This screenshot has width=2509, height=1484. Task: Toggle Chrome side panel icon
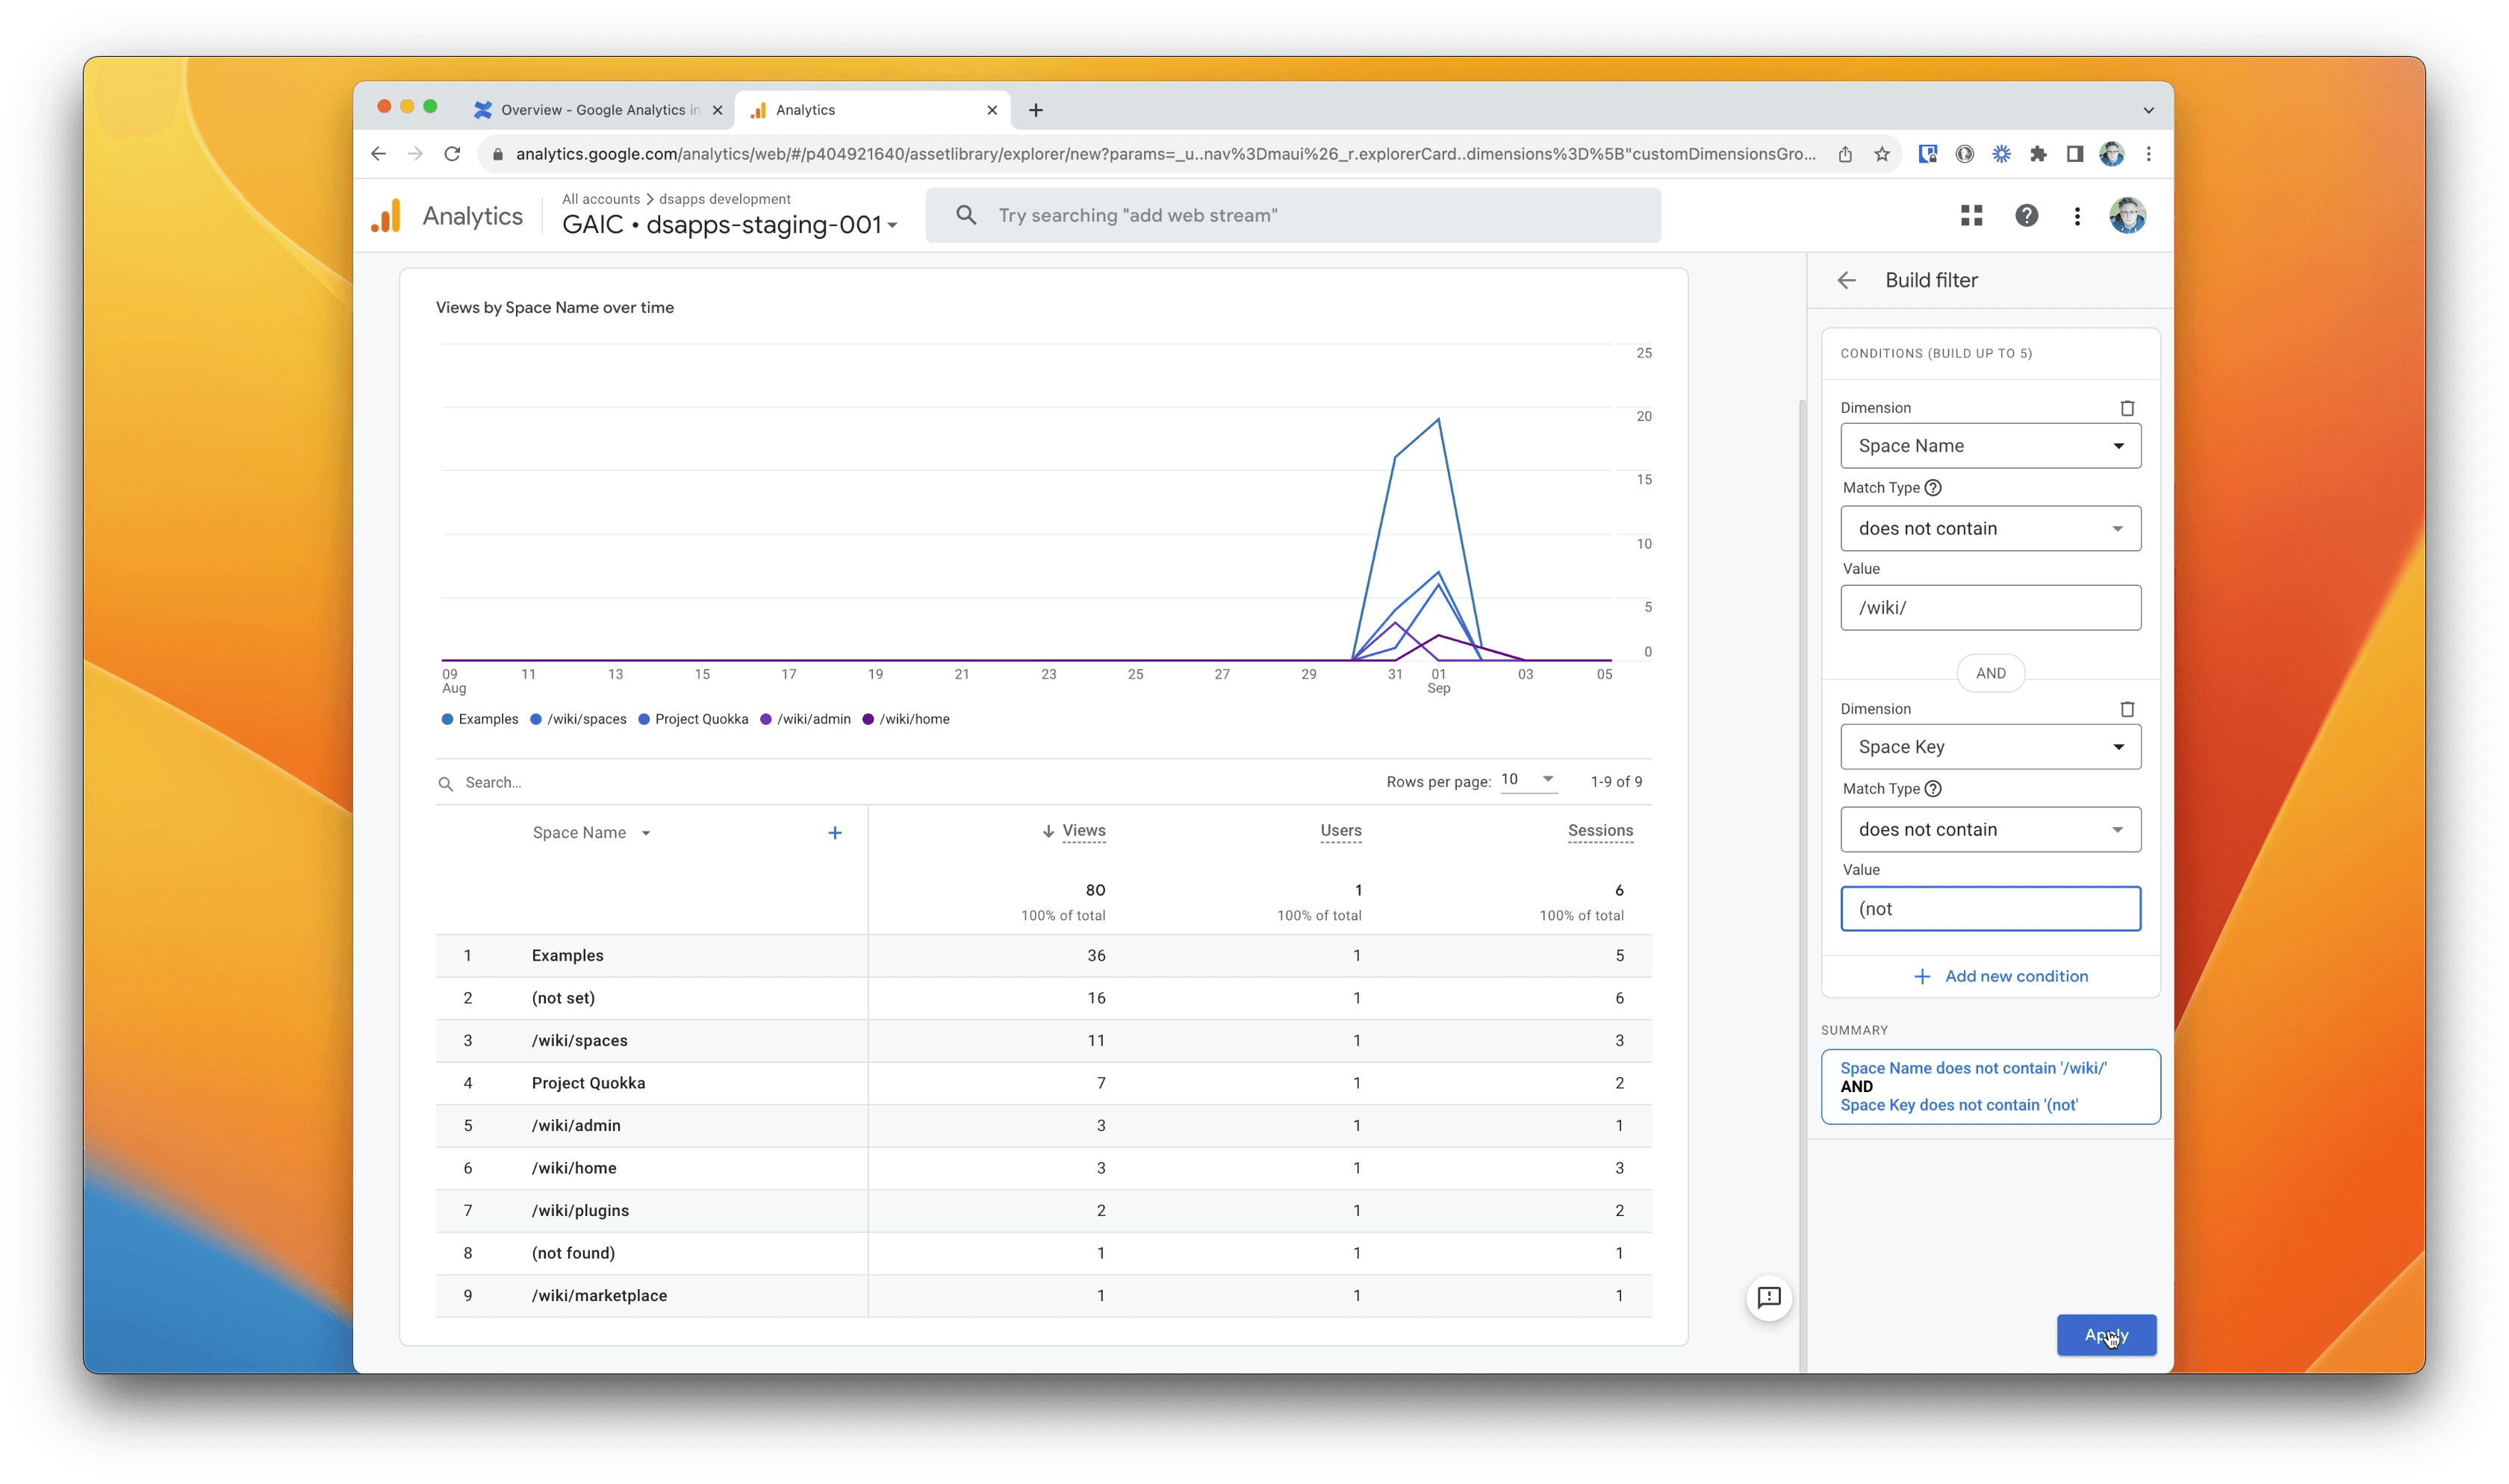click(x=2075, y=154)
